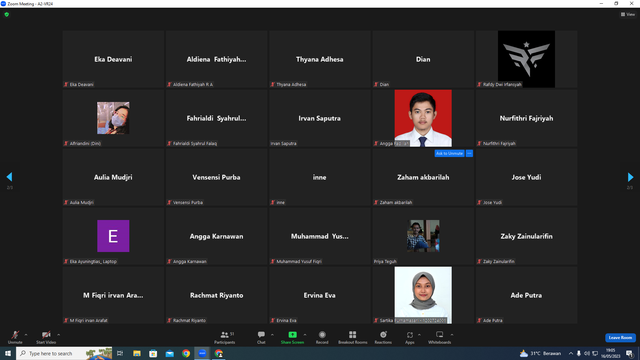Open Microsoft Store from the taskbar
This screenshot has height=360, width=640.
point(153,353)
